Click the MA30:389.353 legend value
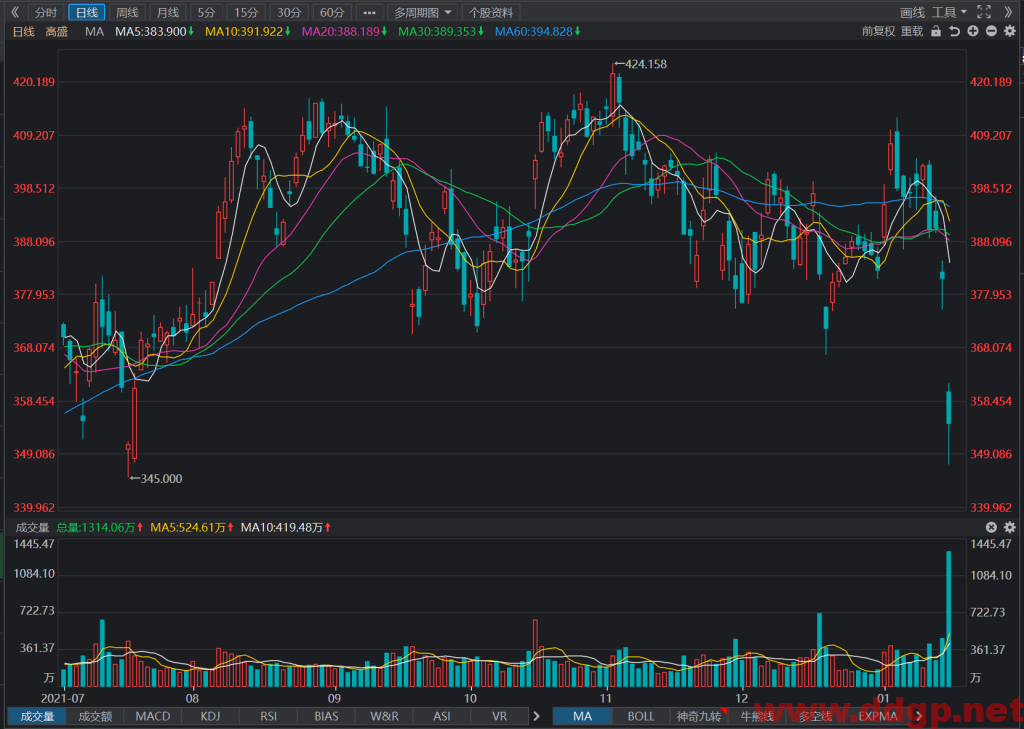 (x=441, y=31)
